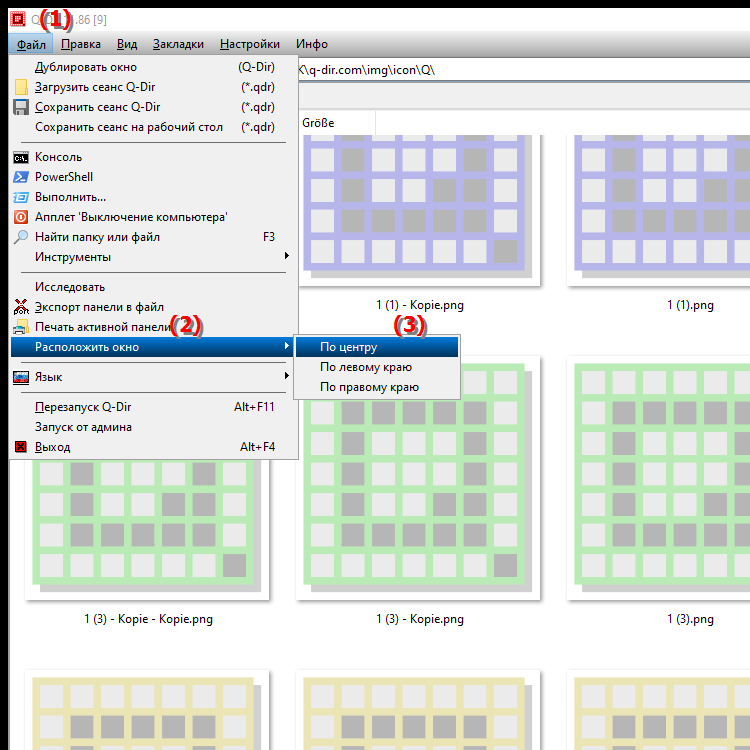The width and height of the screenshot is (750, 750).
Task: Choose Экспорт панели в файл
Action: click(153, 307)
